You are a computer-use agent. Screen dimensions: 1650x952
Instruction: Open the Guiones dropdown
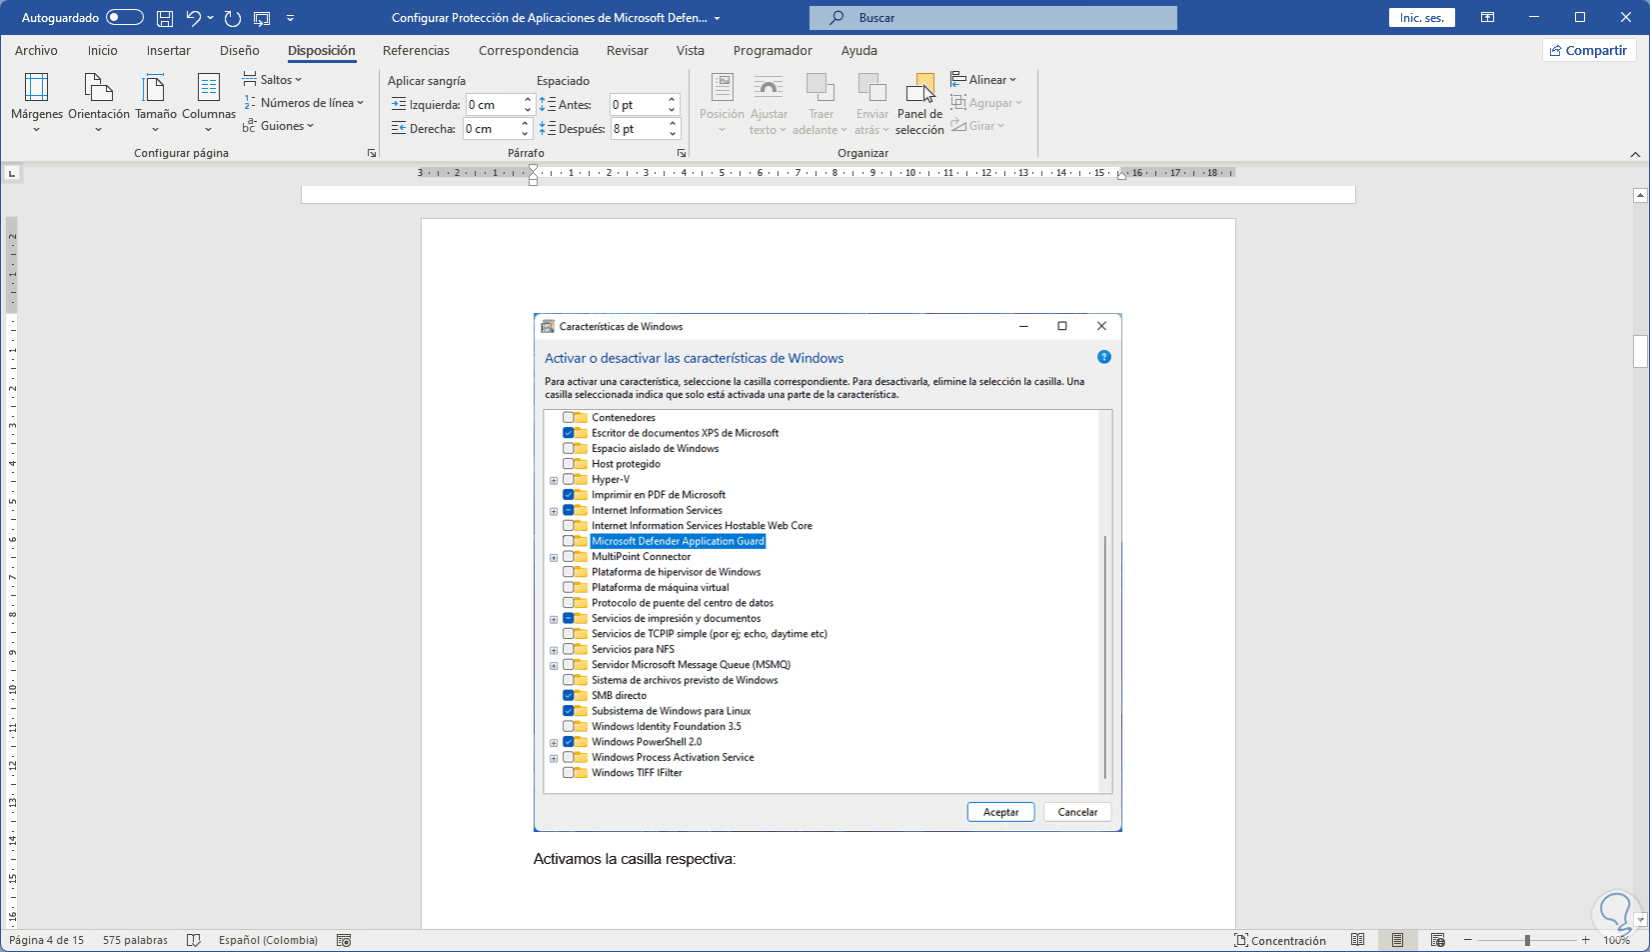point(279,126)
